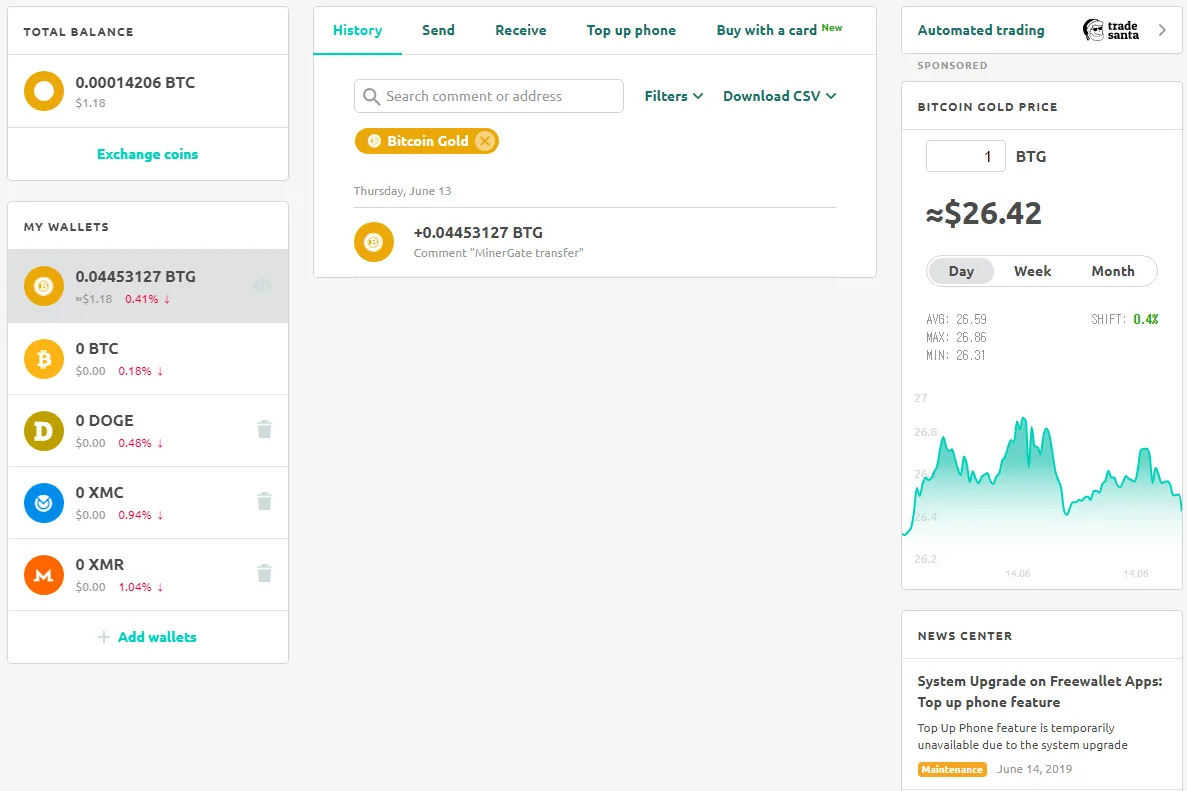Switch to the Receive tab
1187x791 pixels.
(x=521, y=30)
